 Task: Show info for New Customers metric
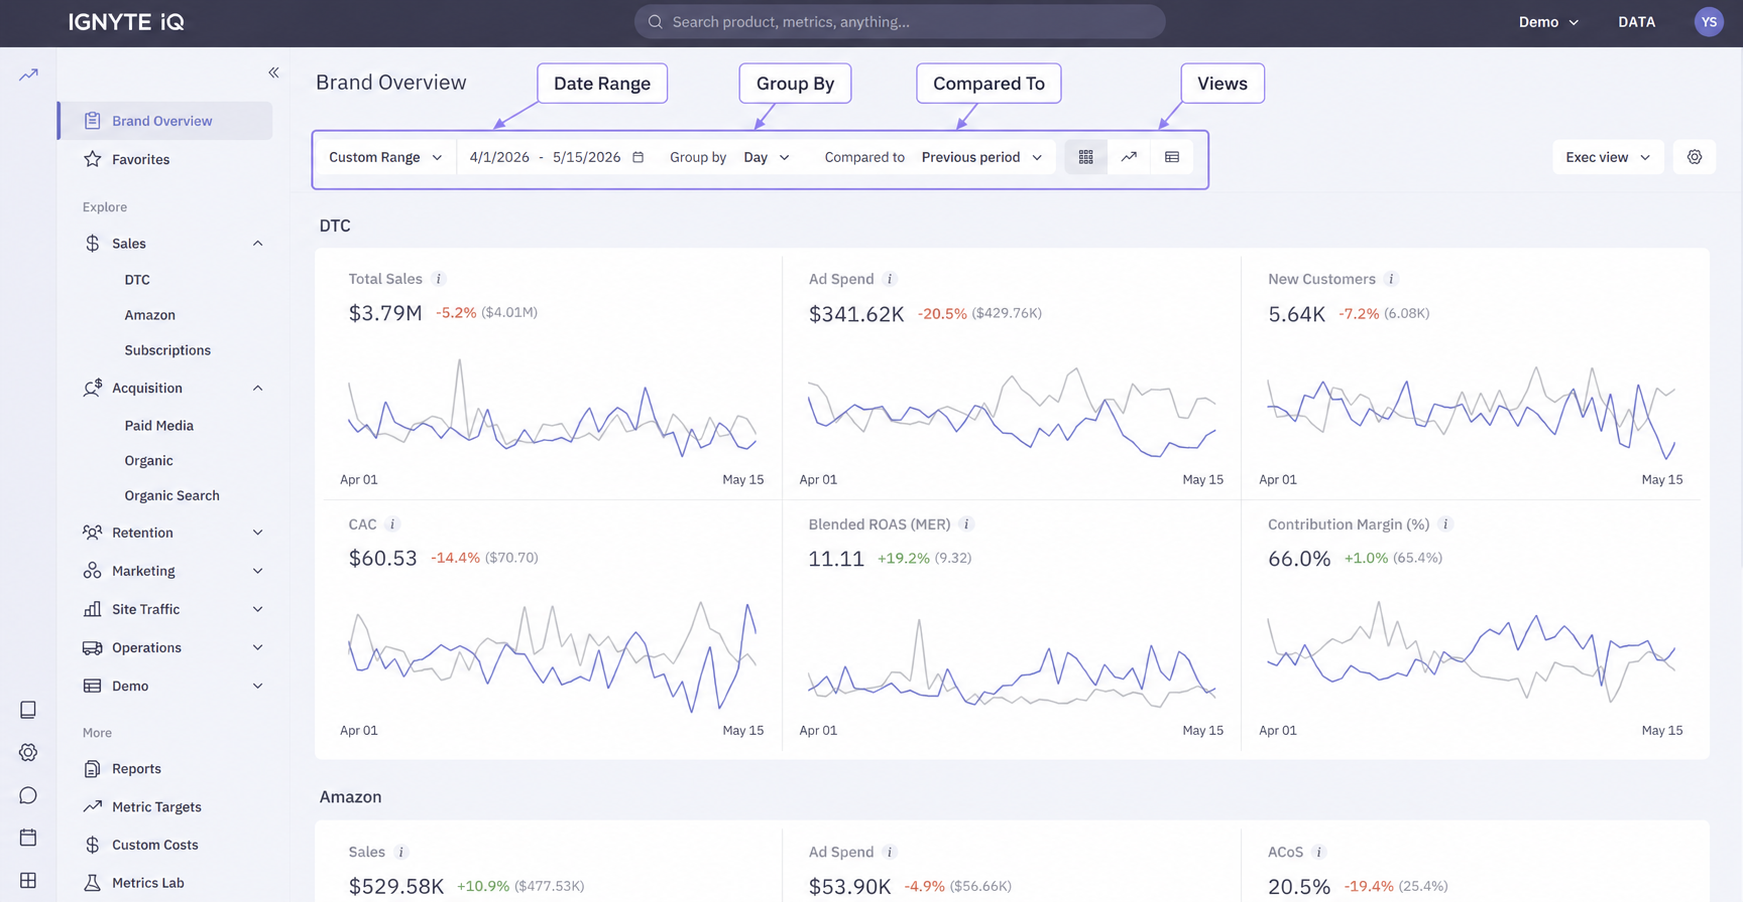click(1391, 279)
